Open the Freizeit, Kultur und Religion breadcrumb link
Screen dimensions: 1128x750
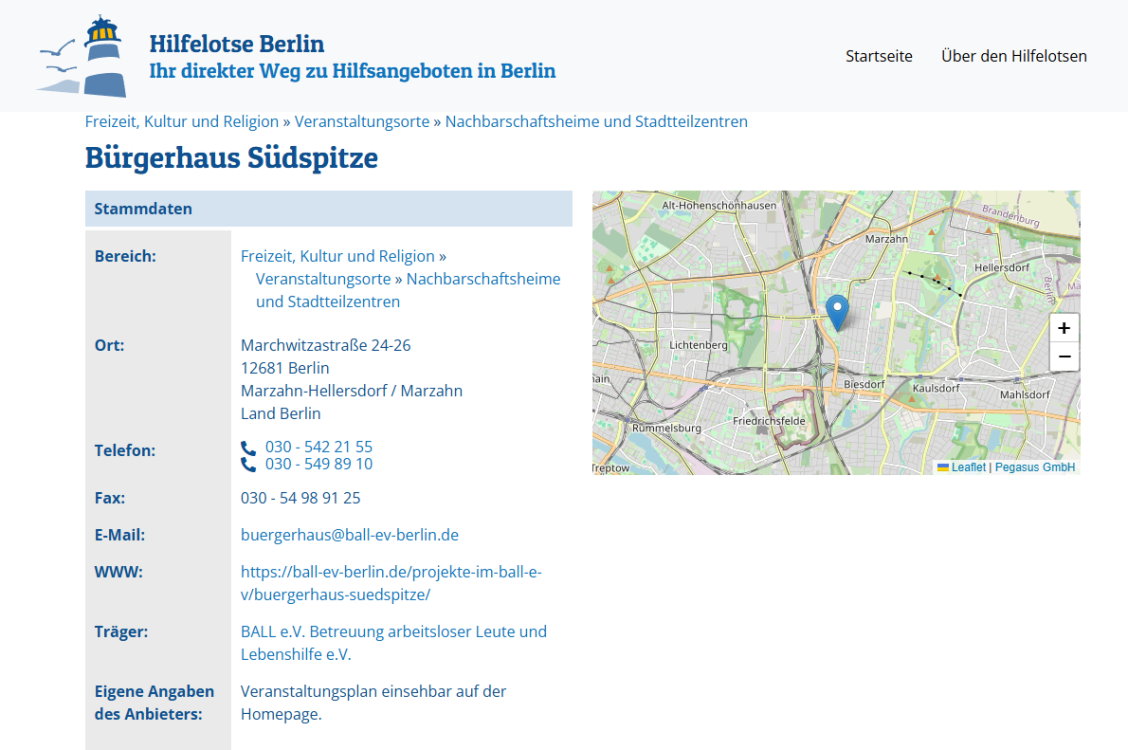point(180,121)
